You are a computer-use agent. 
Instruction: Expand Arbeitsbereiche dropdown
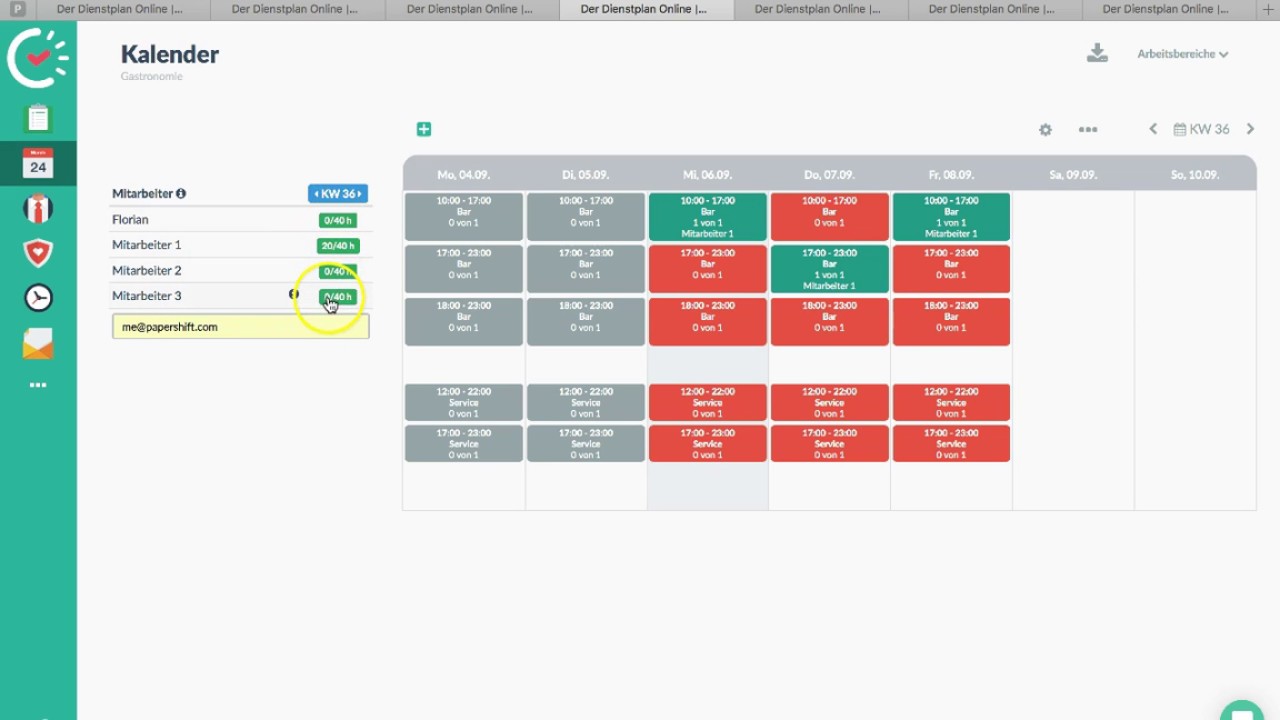[1182, 54]
